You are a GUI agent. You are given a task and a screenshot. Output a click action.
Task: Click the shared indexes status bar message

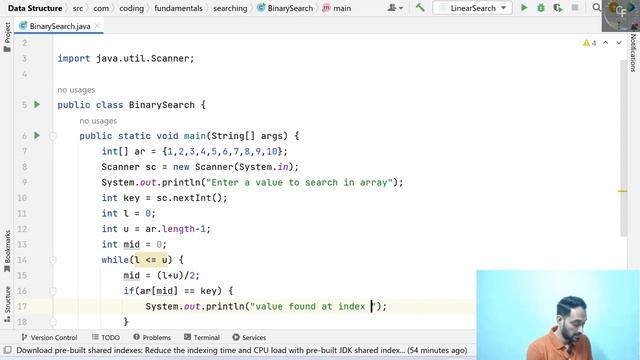click(x=242, y=350)
